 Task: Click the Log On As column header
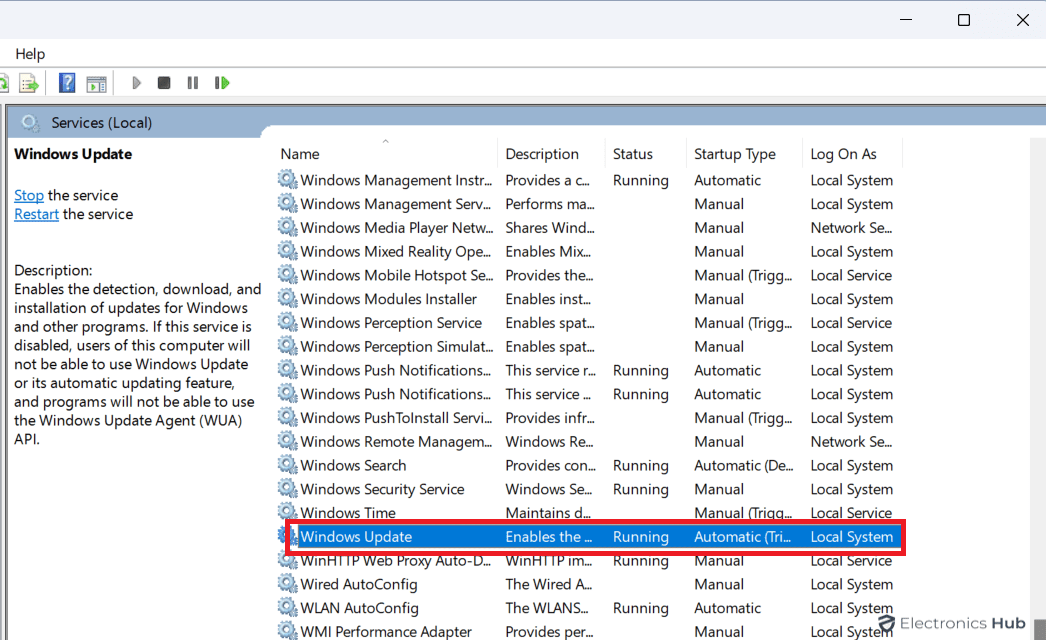coord(843,154)
